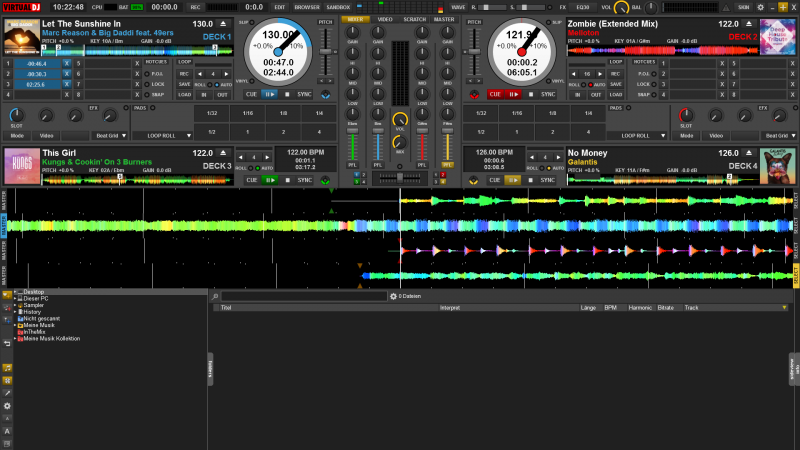Viewport: 800px width, 450px height.
Task: Eject No Money from Deck 4
Action: coord(749,153)
